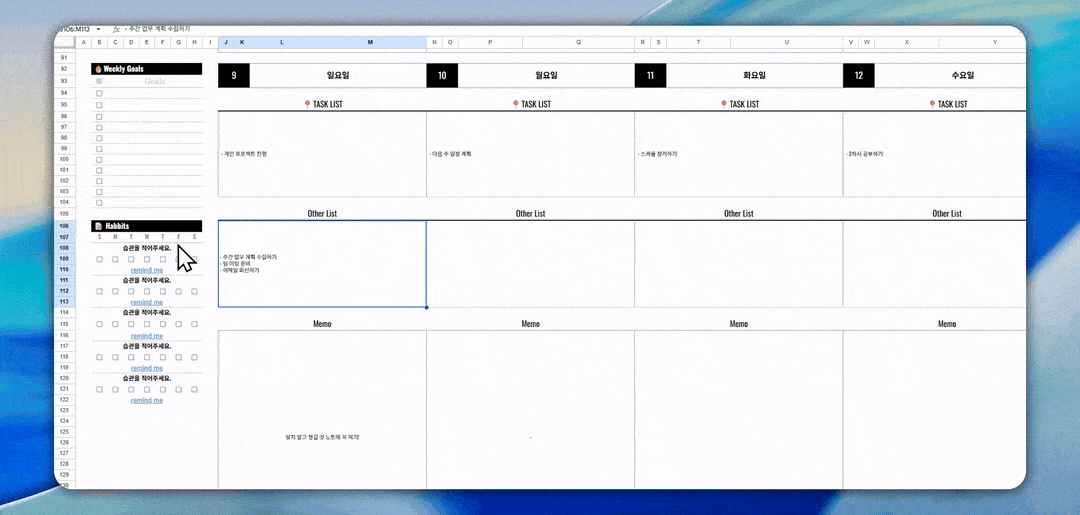Select the column X header
The width and height of the screenshot is (1080, 515).
pyautogui.click(x=906, y=42)
